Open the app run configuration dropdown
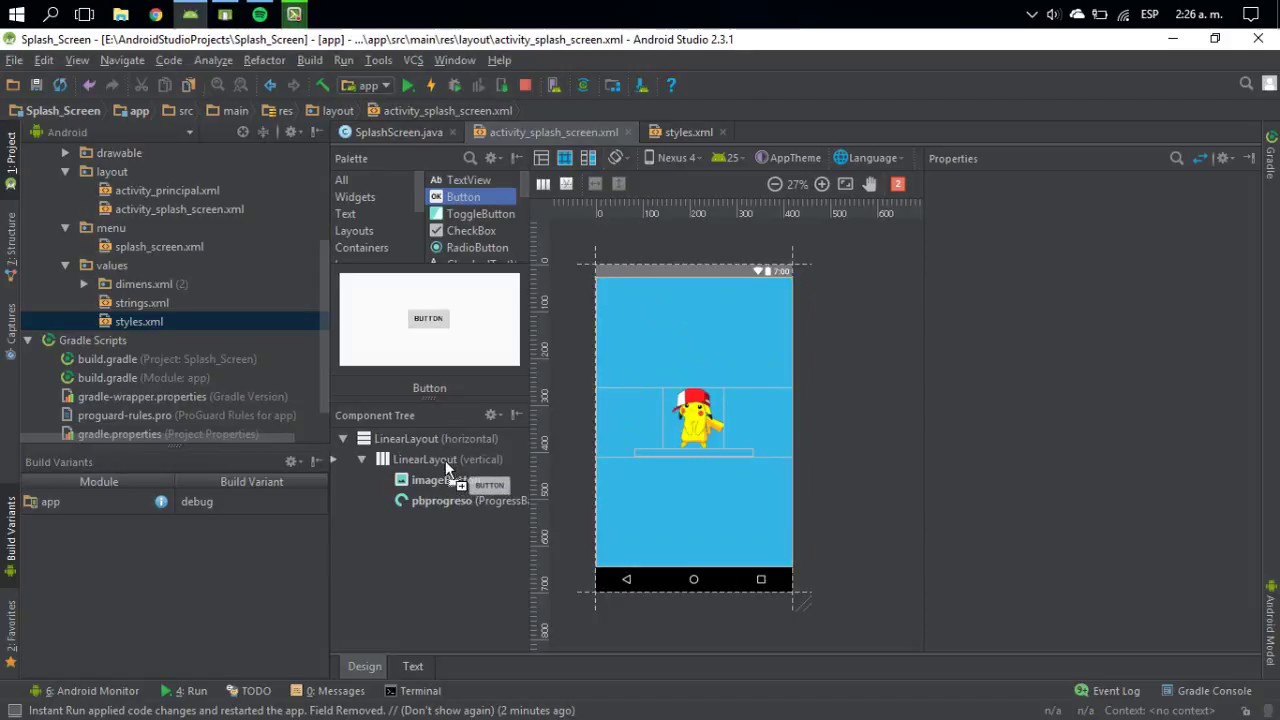The image size is (1280, 720). point(366,86)
